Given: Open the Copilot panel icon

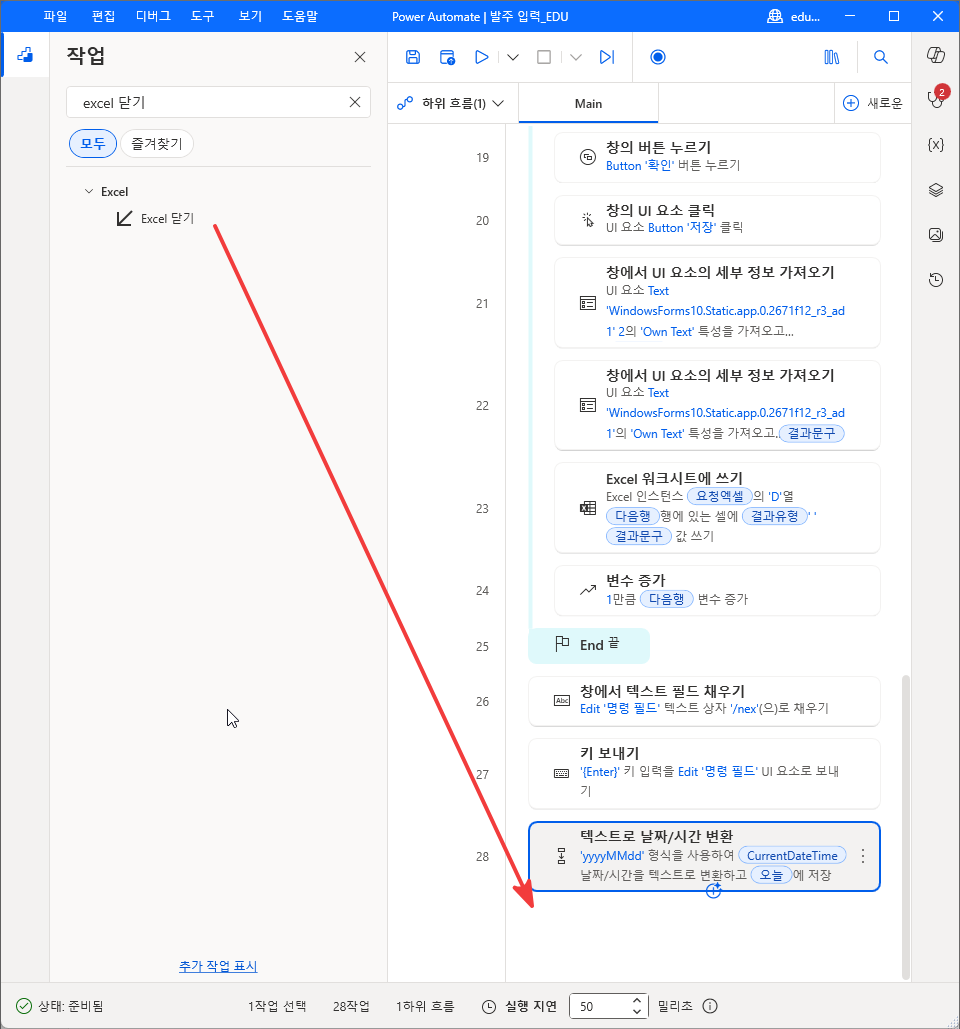Looking at the screenshot, I should (x=936, y=55).
